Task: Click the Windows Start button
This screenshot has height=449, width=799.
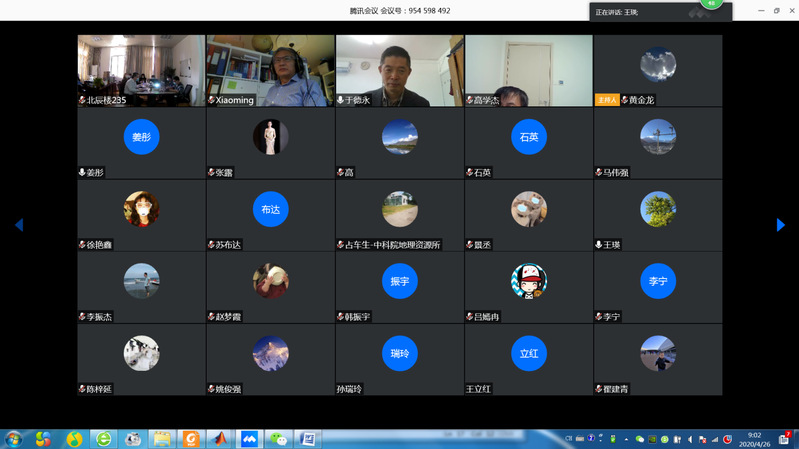Action: [14, 439]
